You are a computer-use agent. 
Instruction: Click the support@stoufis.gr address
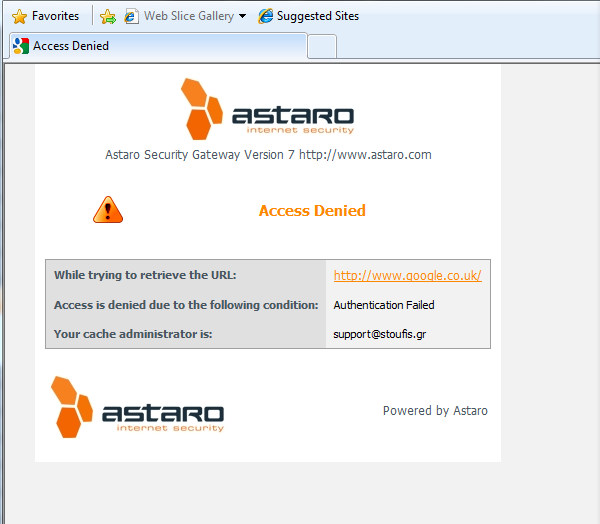[x=380, y=334]
